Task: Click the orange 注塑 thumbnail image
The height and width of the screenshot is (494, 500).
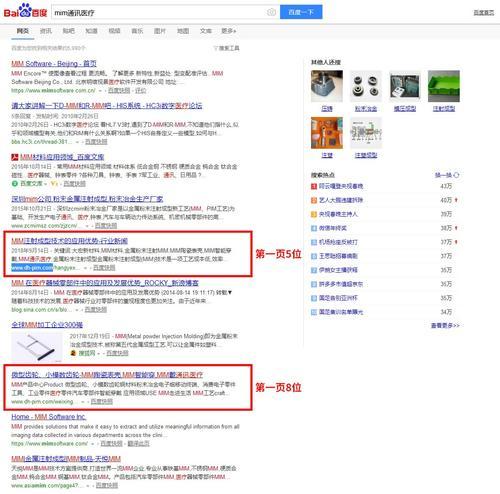Action: pos(327,133)
